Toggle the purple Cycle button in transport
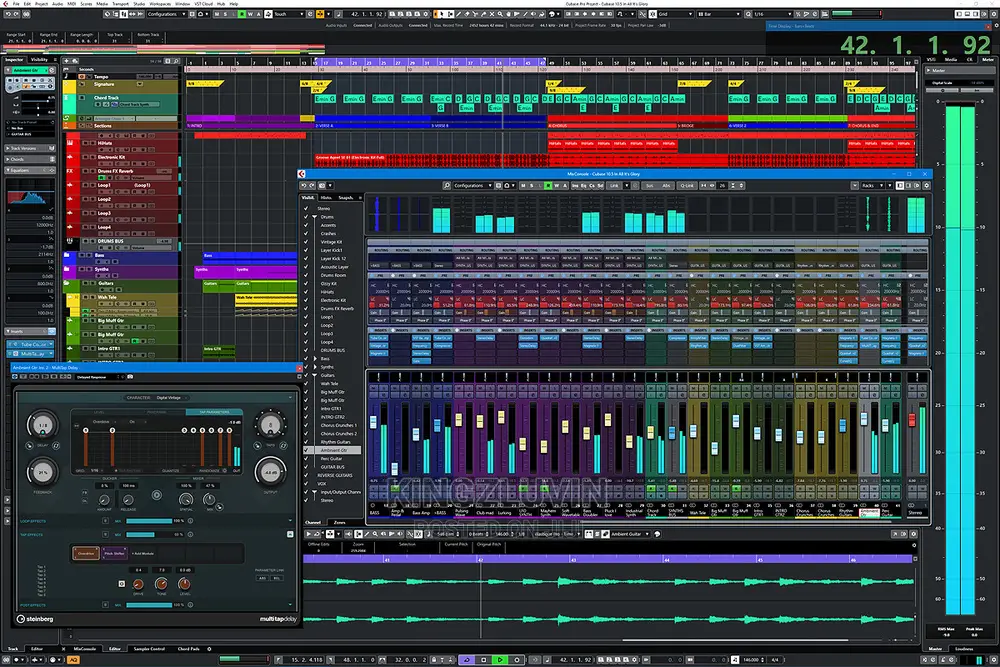 click(467, 660)
